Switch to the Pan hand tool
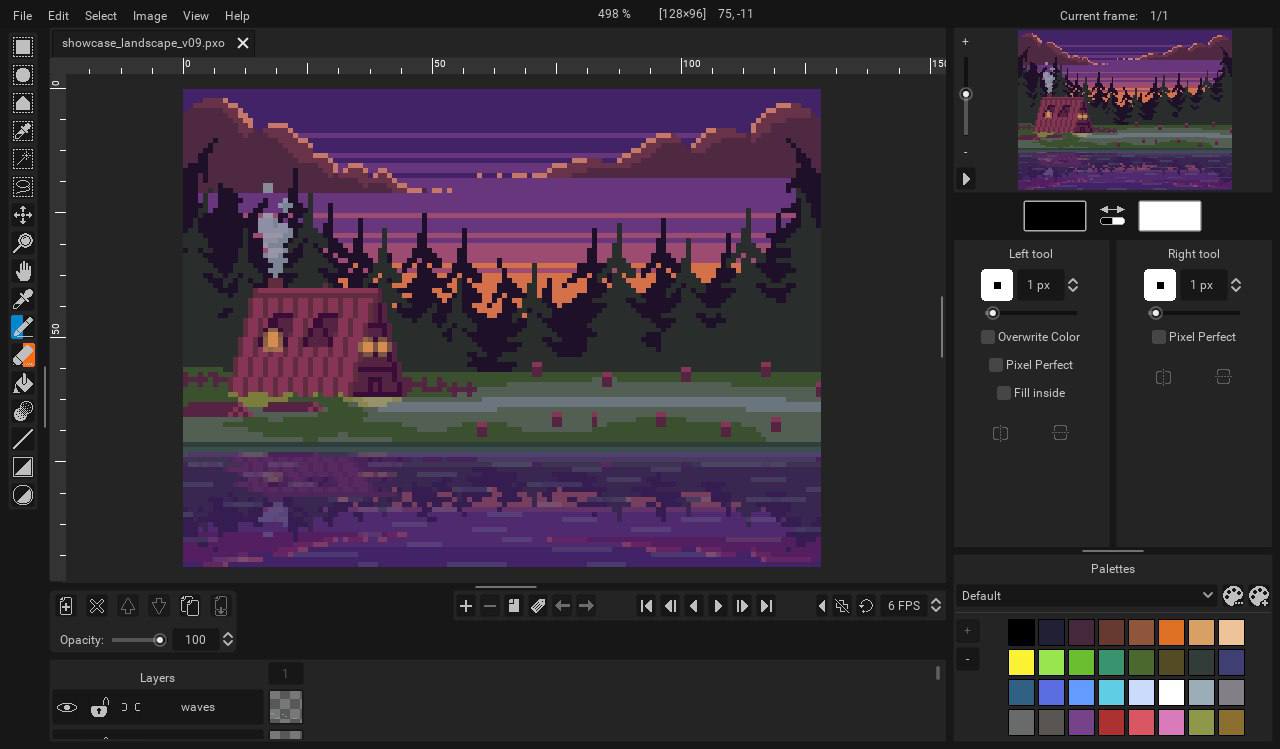The height and width of the screenshot is (749, 1280). pyautogui.click(x=23, y=271)
